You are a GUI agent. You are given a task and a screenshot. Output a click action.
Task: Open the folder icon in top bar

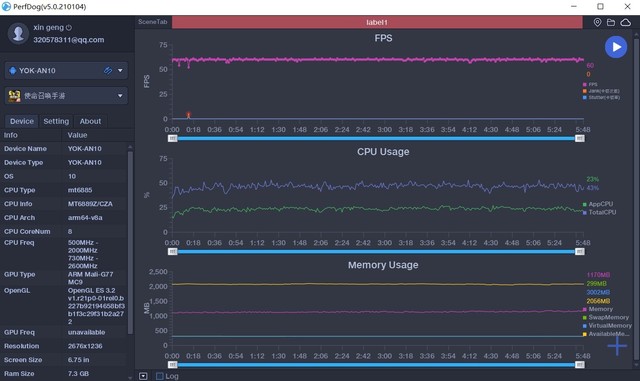[611, 22]
